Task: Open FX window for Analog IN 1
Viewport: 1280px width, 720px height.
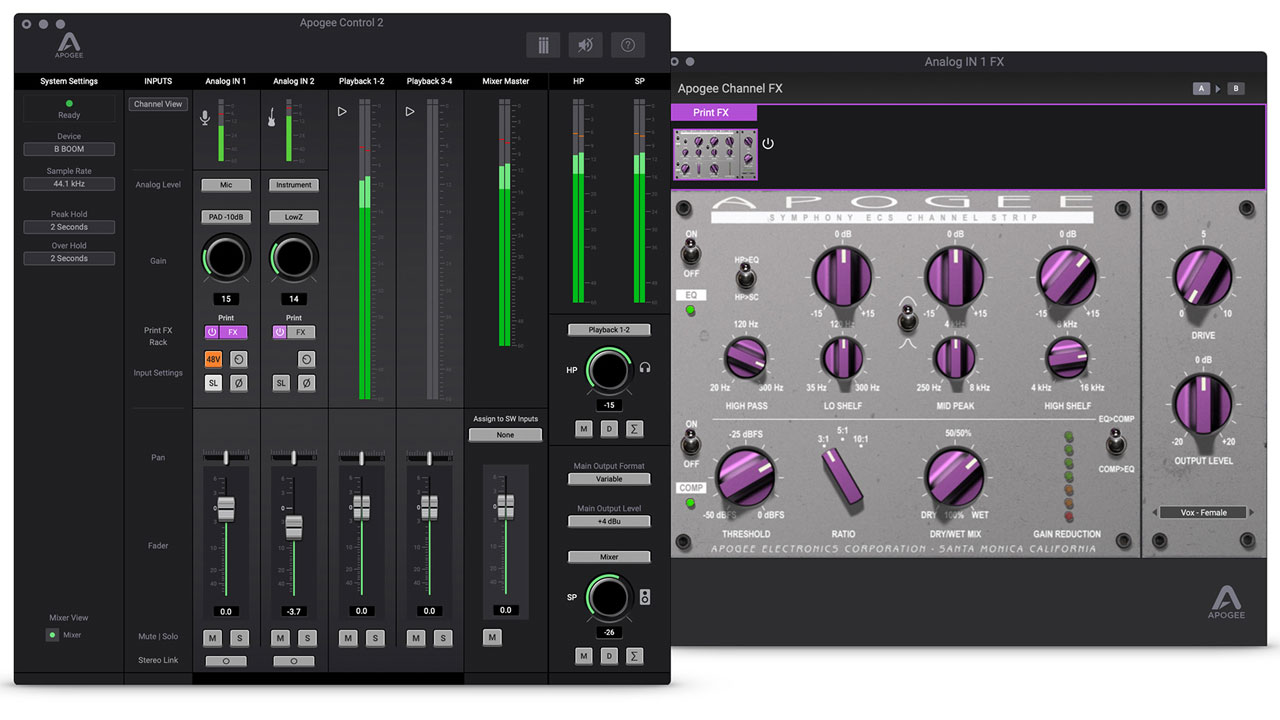Action: [x=233, y=332]
